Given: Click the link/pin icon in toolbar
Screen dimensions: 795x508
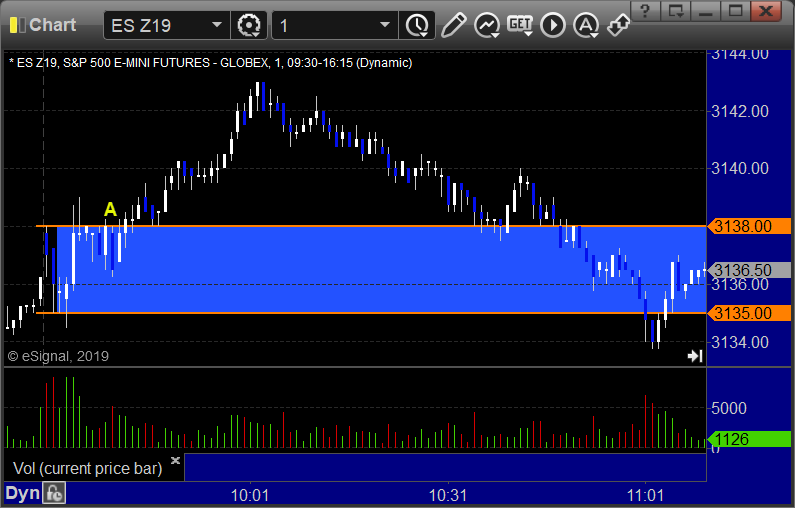Looking at the screenshot, I should [618, 25].
